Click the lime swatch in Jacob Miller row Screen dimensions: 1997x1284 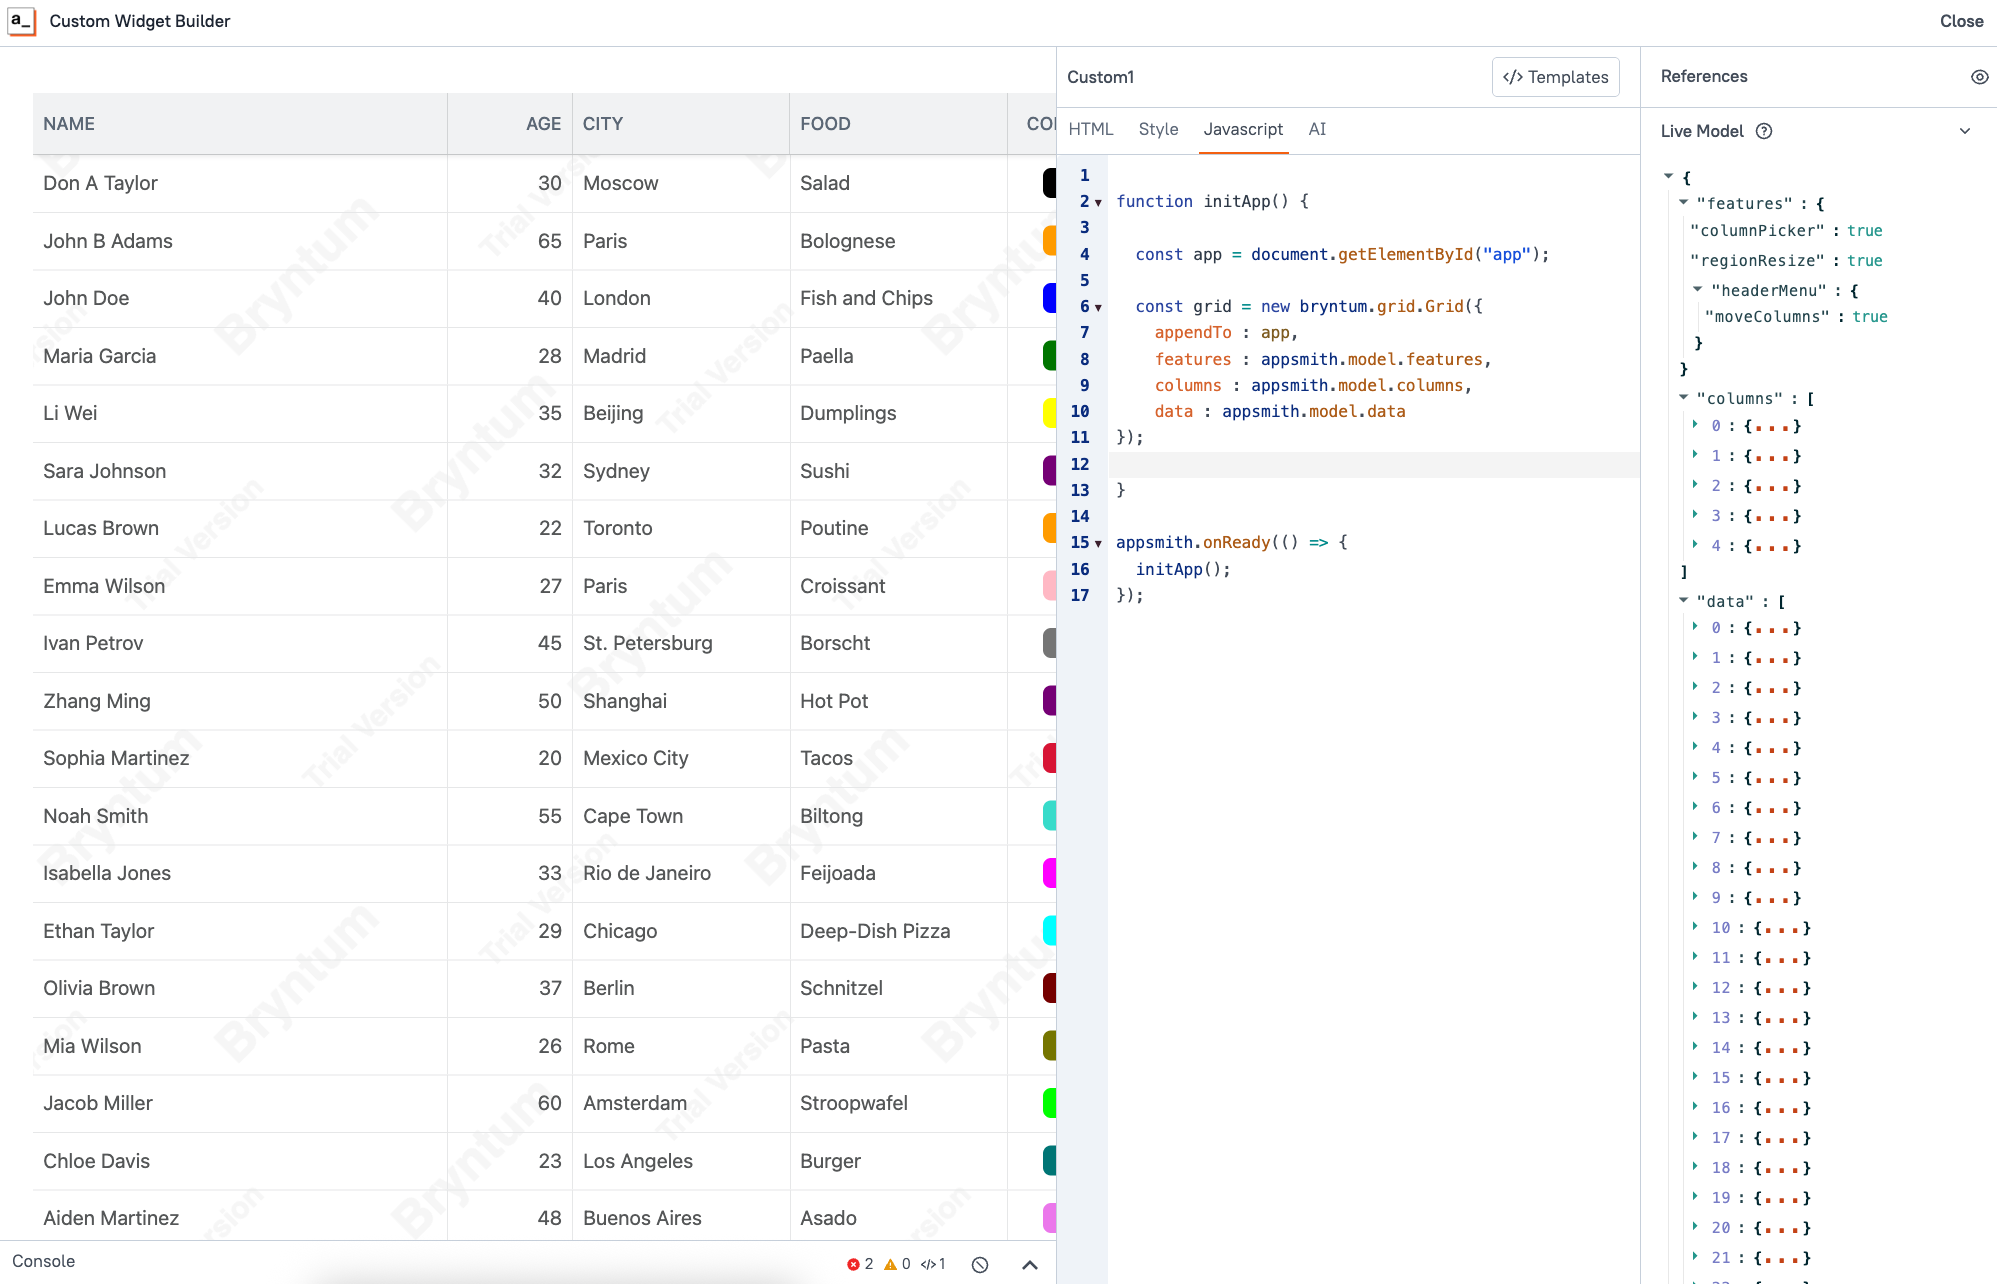[x=1049, y=1103]
